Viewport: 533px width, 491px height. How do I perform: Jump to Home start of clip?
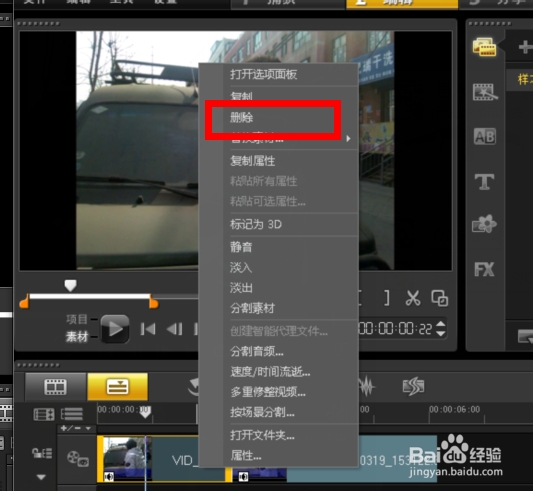(x=148, y=329)
